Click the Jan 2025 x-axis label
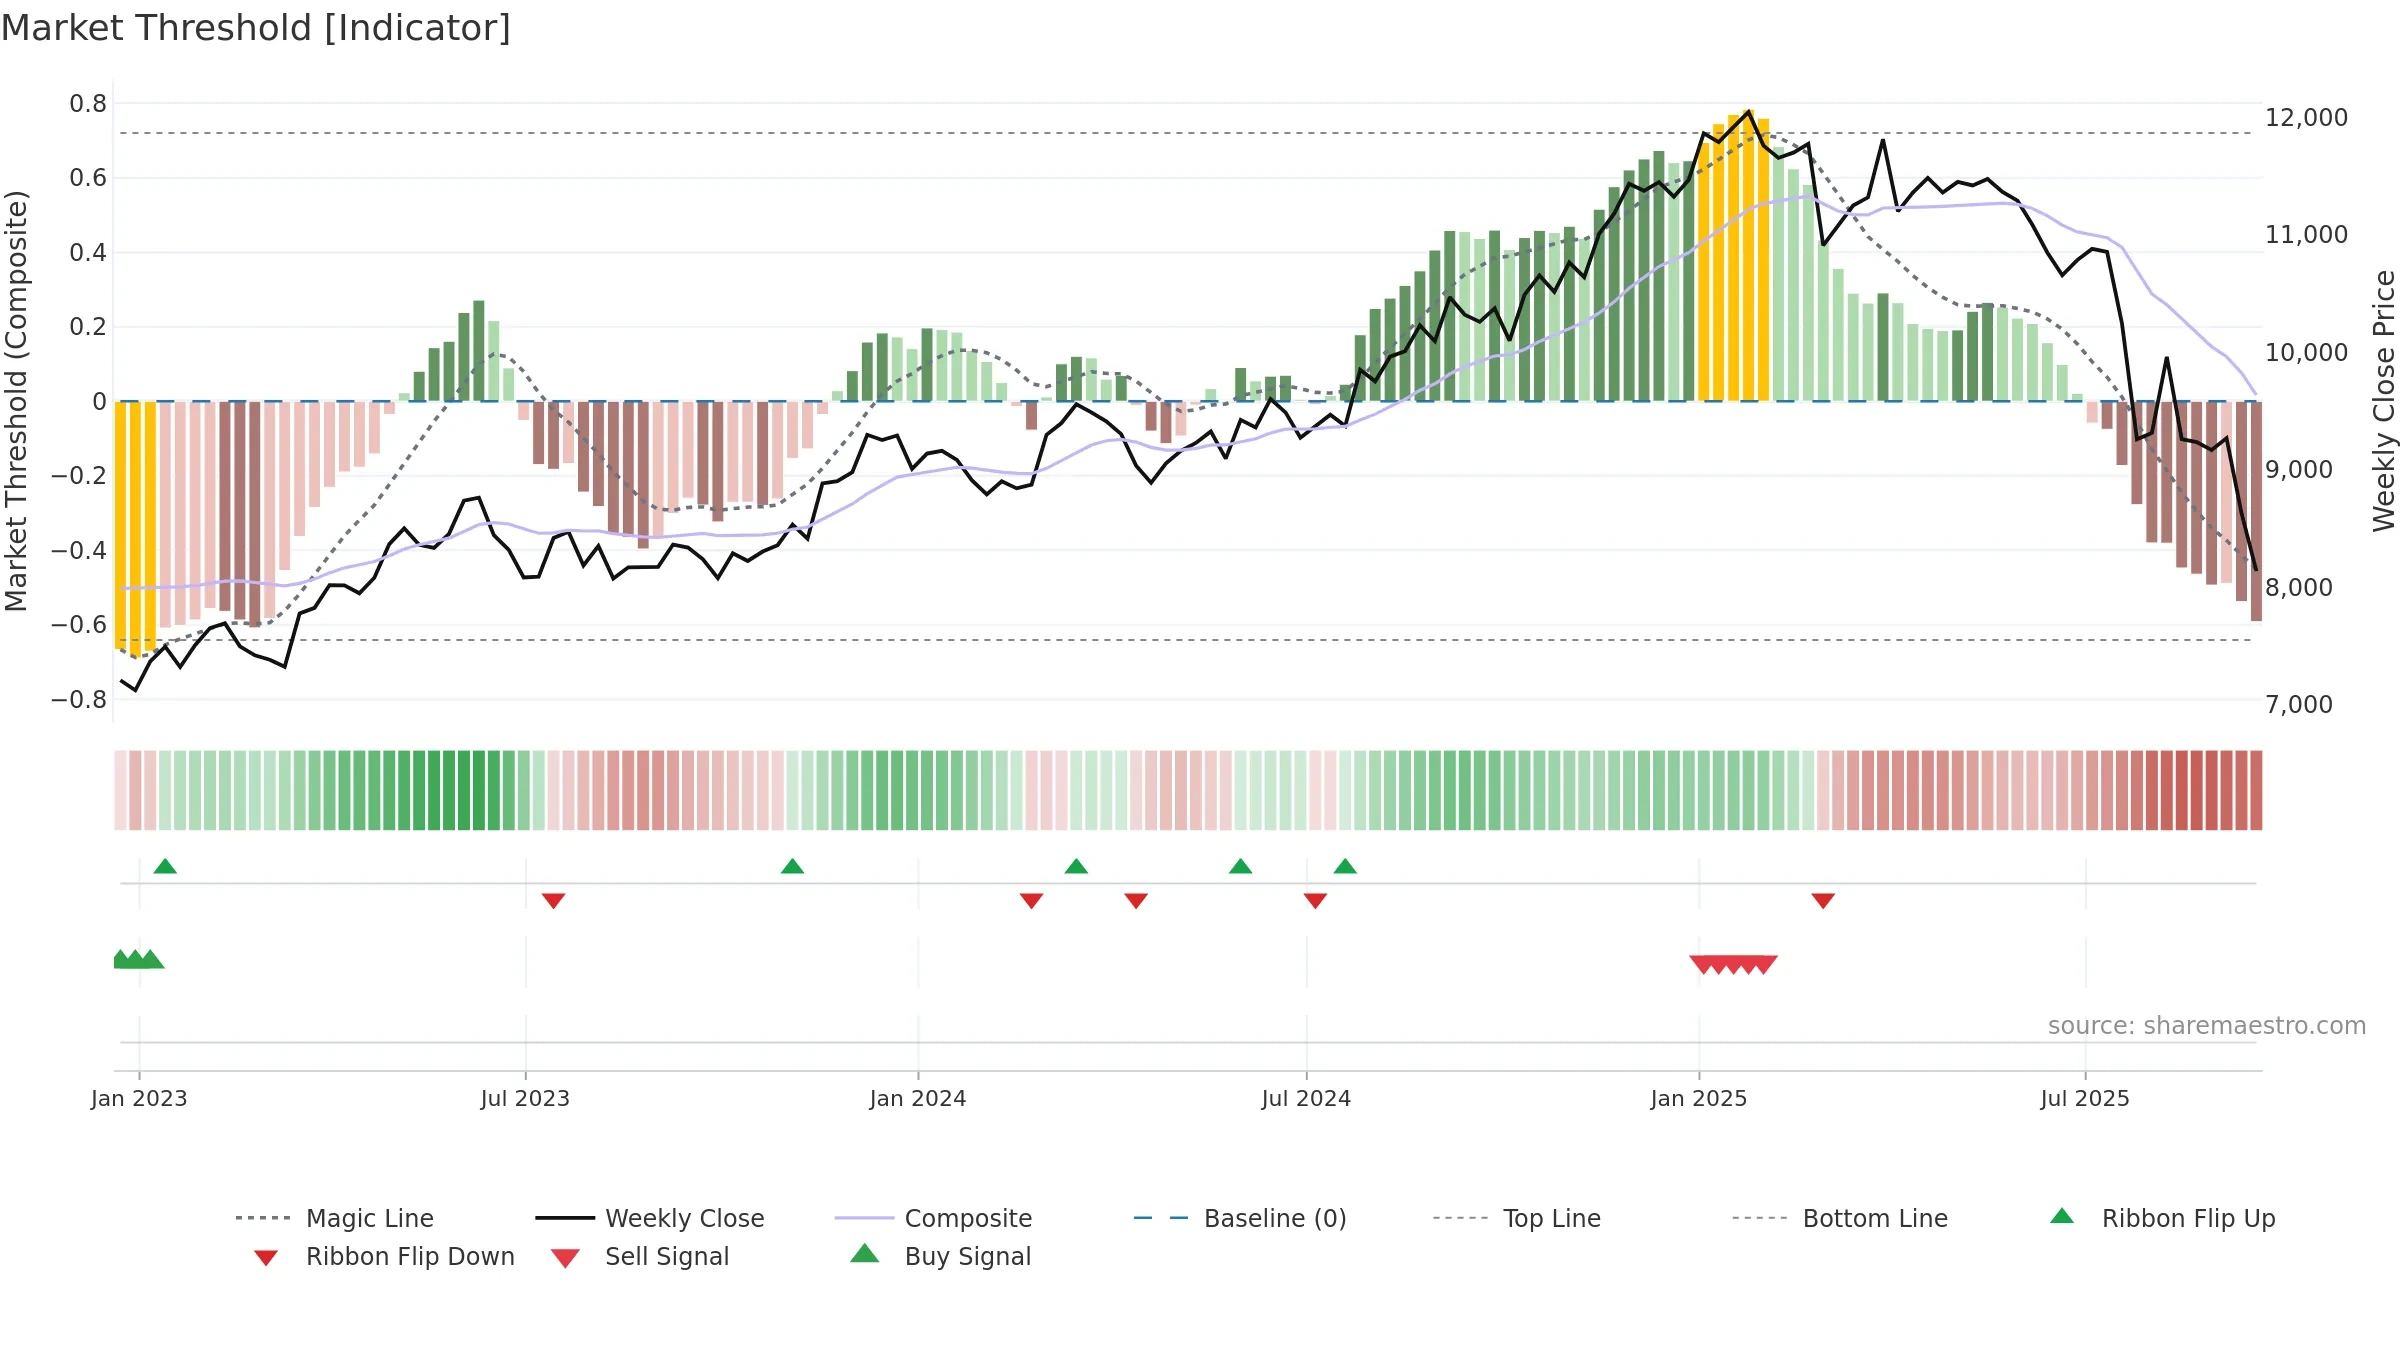2400x1350 pixels. (1699, 1099)
